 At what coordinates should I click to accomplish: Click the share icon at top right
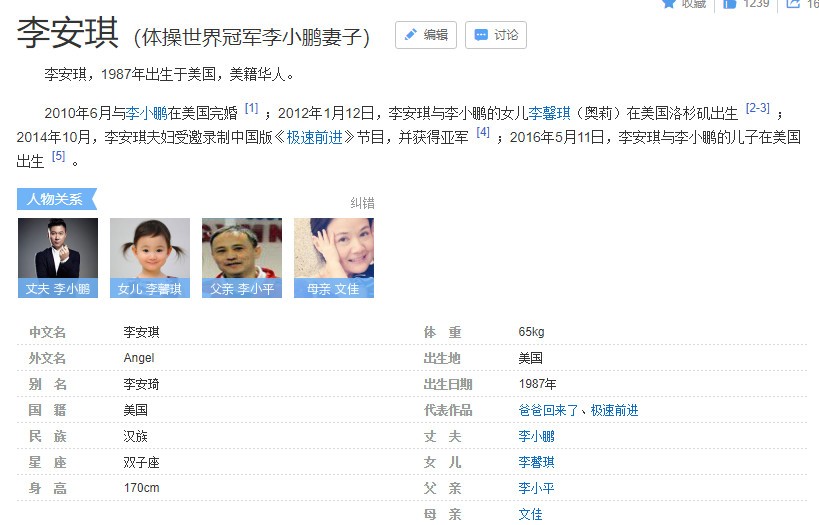coord(793,3)
